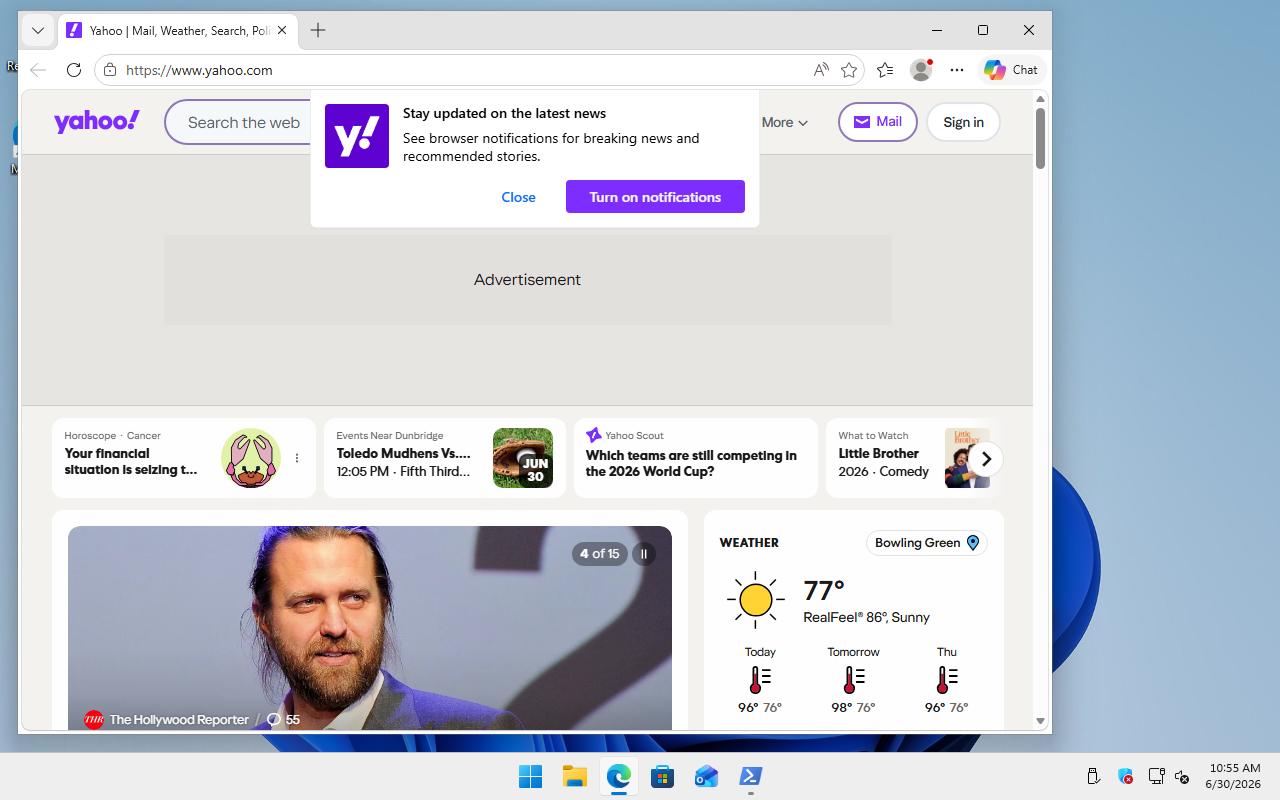Click the JUN 30 baseball event thumbnail

click(x=523, y=458)
